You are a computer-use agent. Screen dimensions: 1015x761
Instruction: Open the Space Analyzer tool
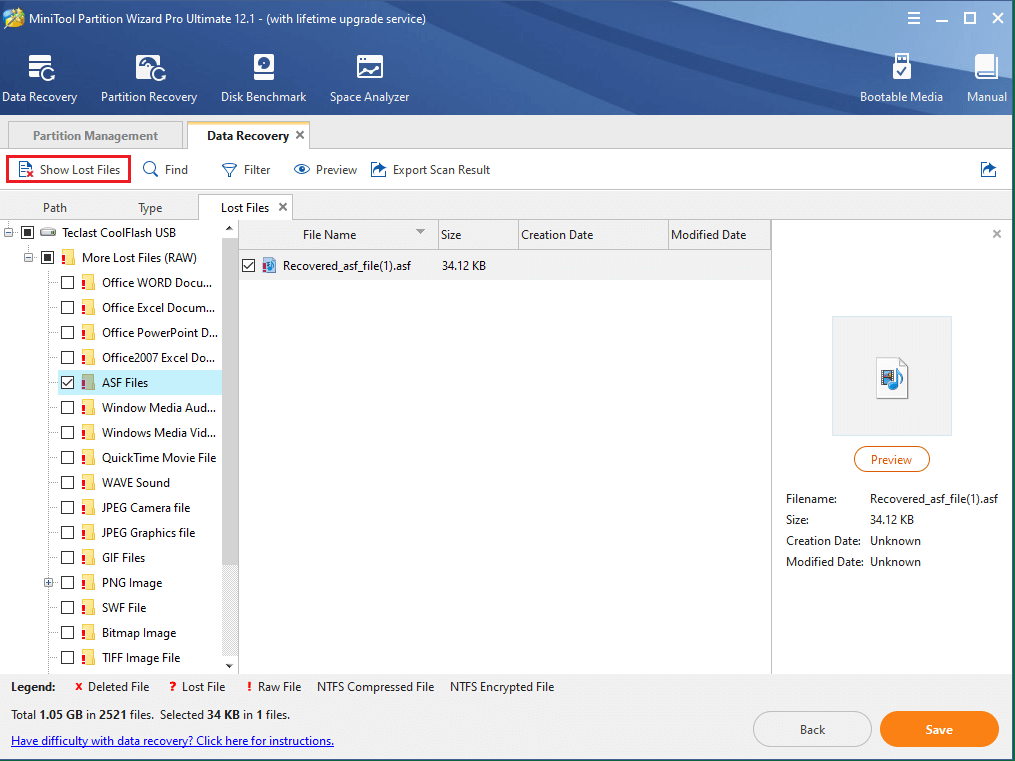370,67
